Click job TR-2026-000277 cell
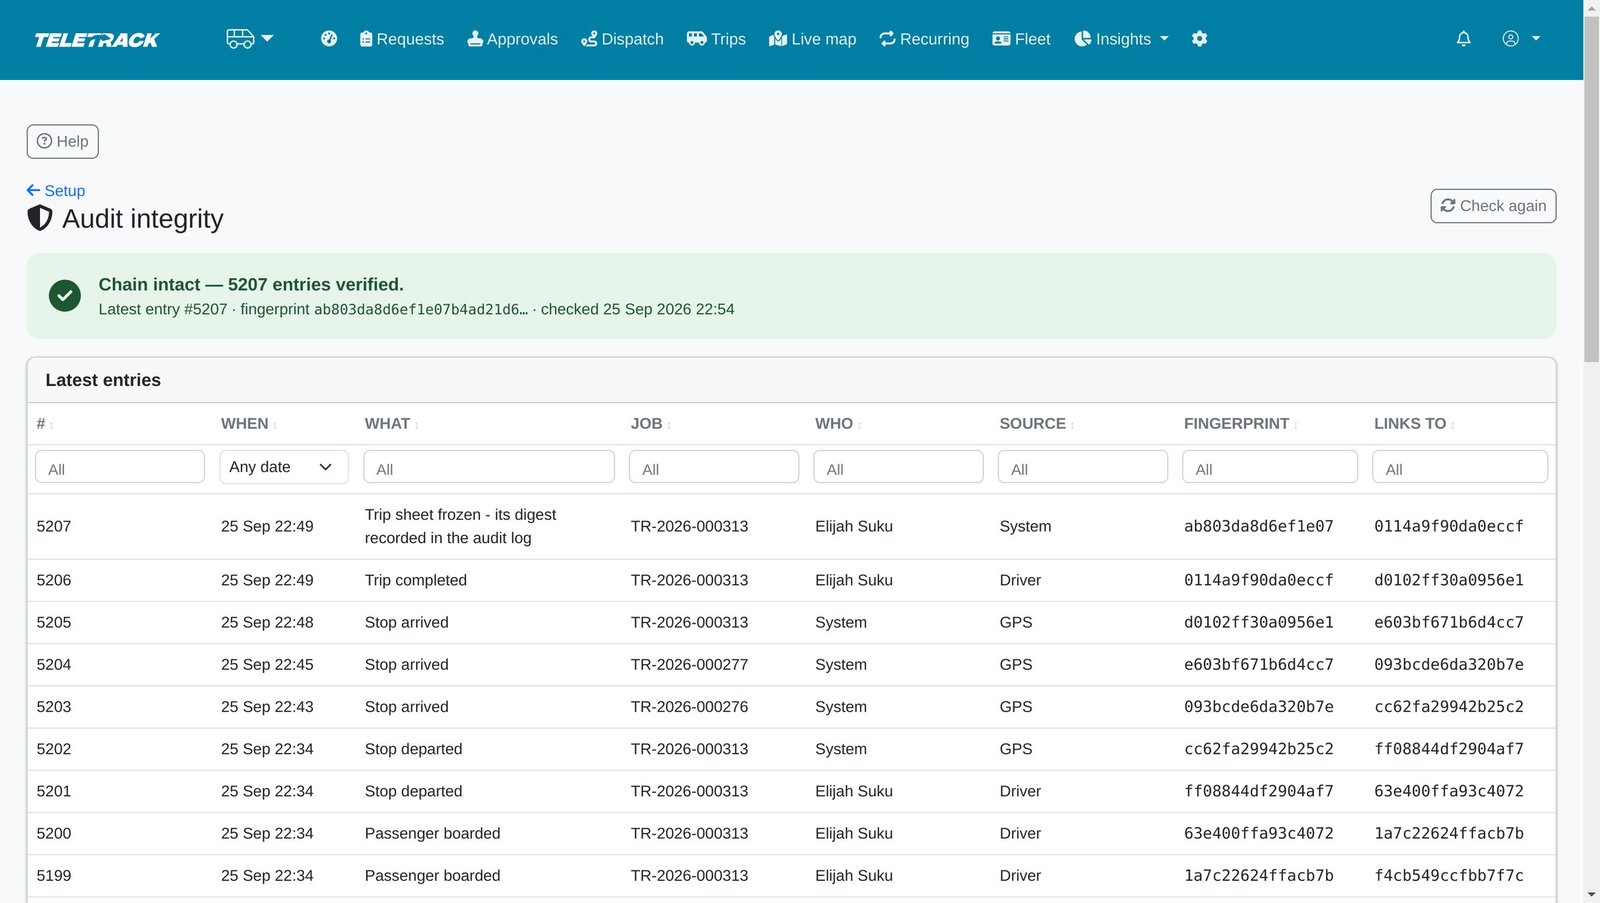This screenshot has height=903, width=1600. click(x=689, y=665)
